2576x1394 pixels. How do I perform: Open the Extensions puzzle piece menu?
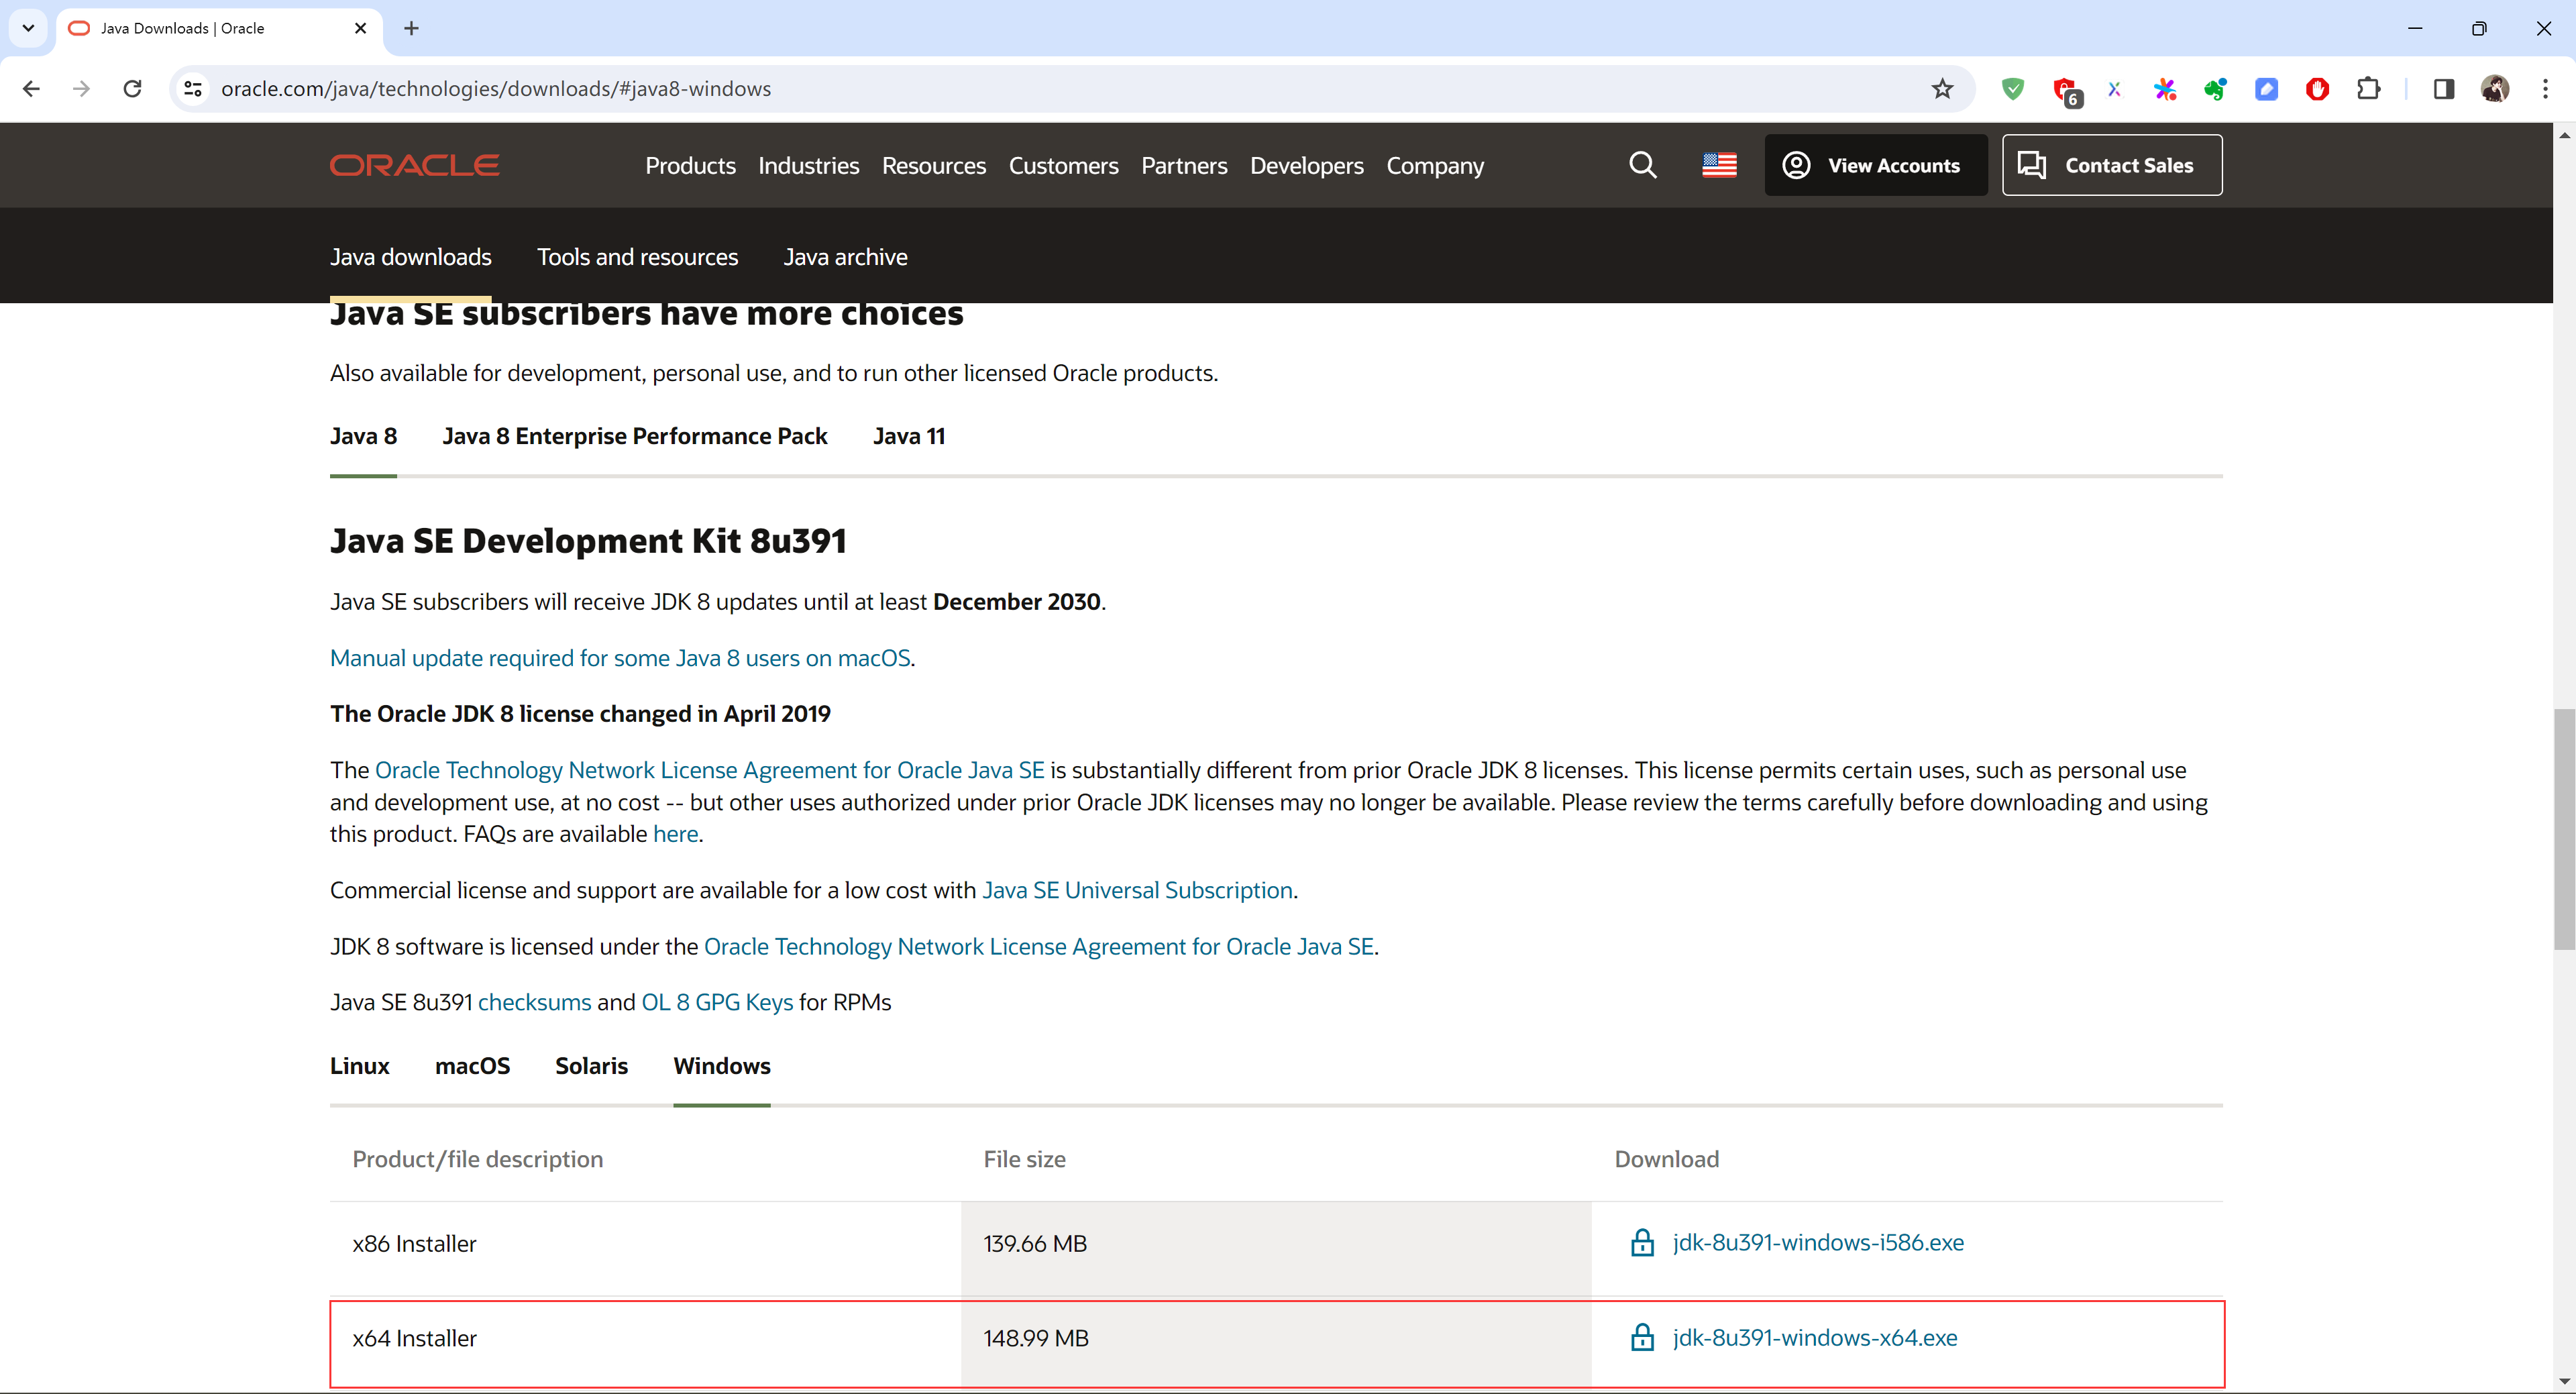coord(2368,89)
